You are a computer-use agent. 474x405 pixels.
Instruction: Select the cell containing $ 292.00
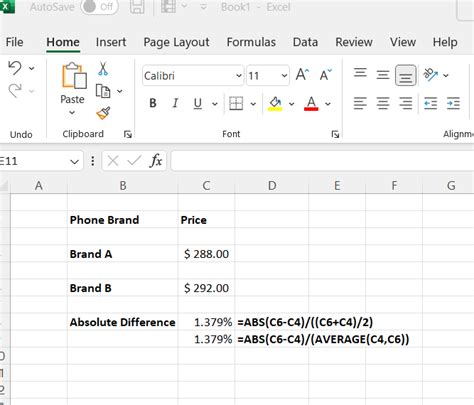[x=206, y=288]
